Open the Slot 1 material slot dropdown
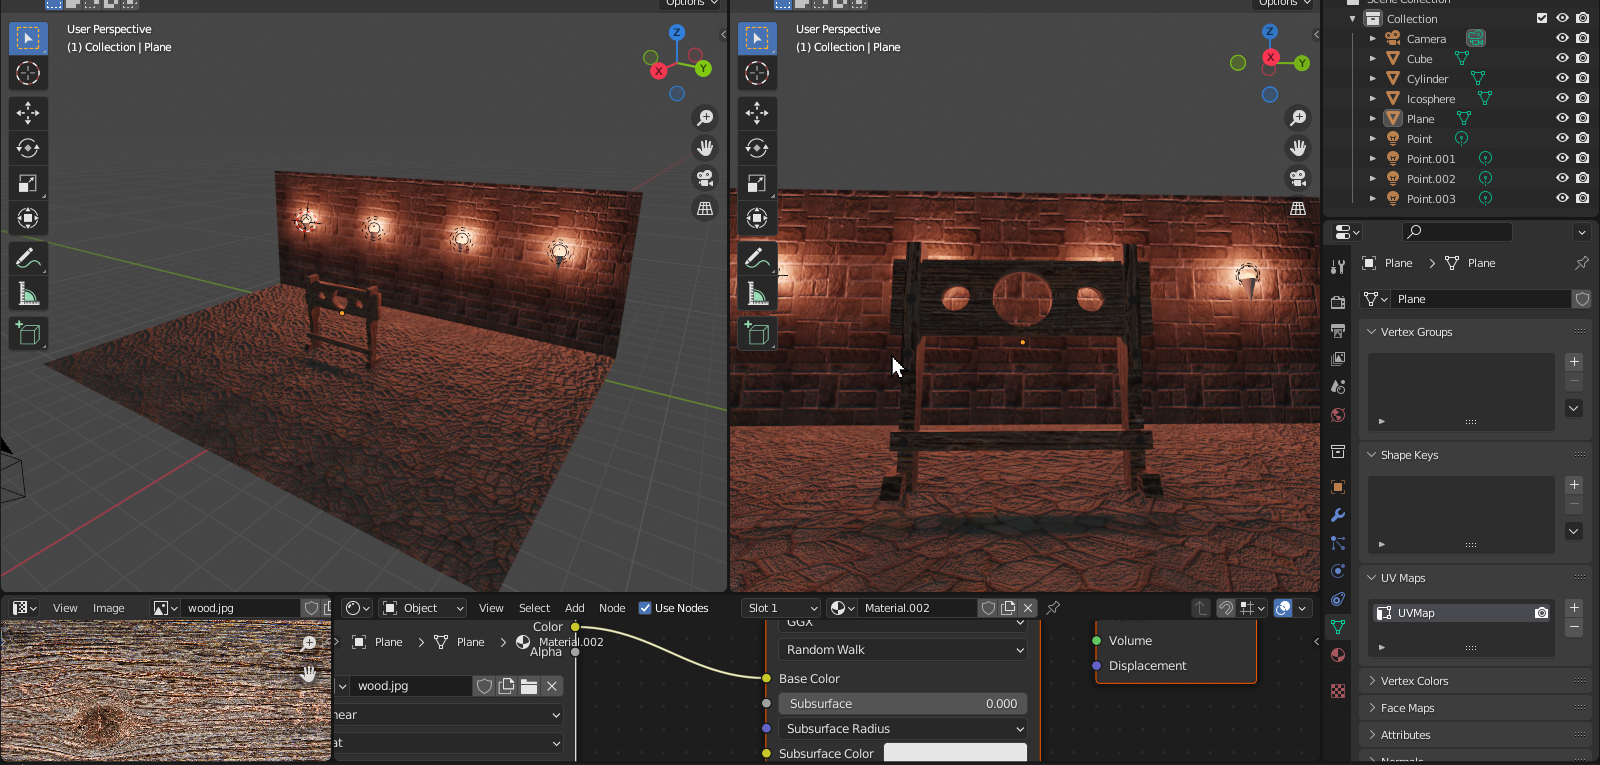 pos(782,608)
